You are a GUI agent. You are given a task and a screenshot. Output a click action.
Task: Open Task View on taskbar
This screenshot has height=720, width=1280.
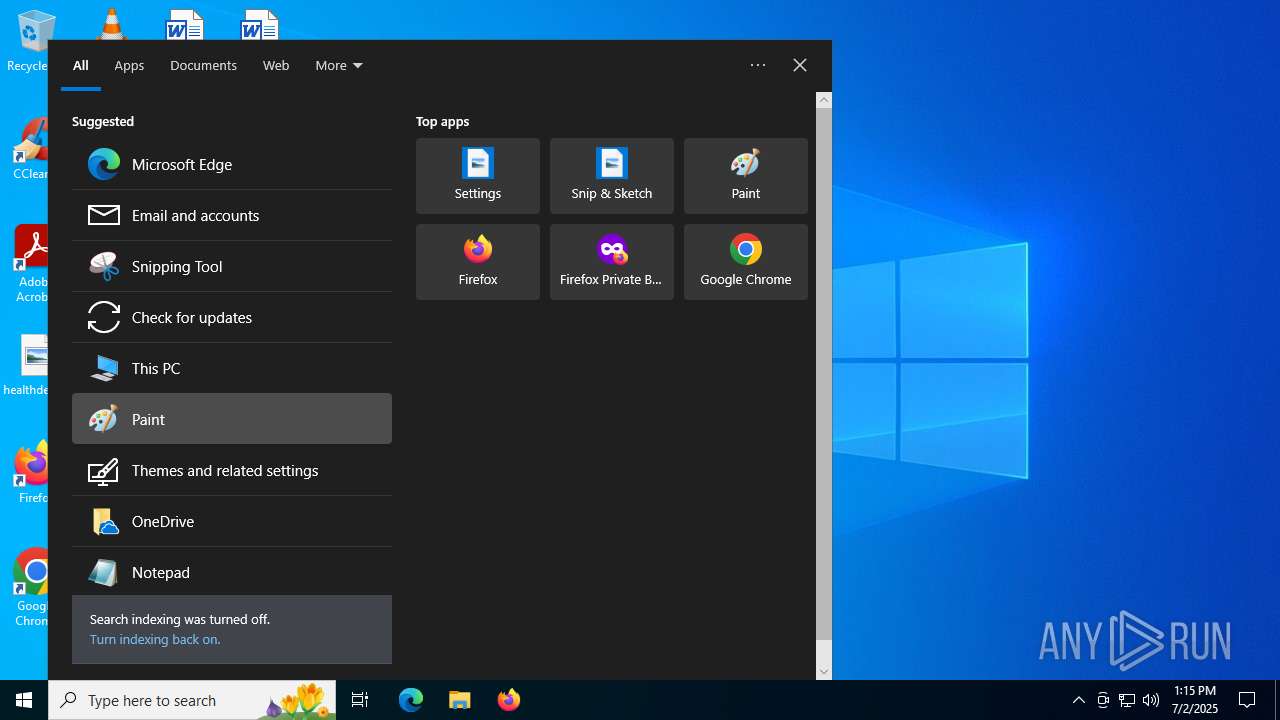click(x=360, y=700)
